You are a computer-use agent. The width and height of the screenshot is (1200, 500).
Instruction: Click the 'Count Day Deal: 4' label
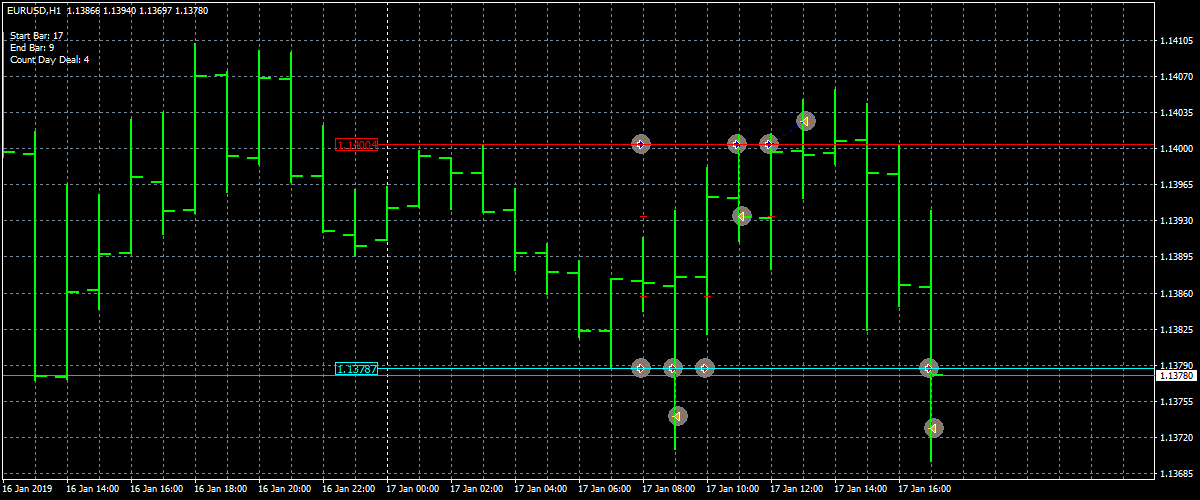(50, 60)
